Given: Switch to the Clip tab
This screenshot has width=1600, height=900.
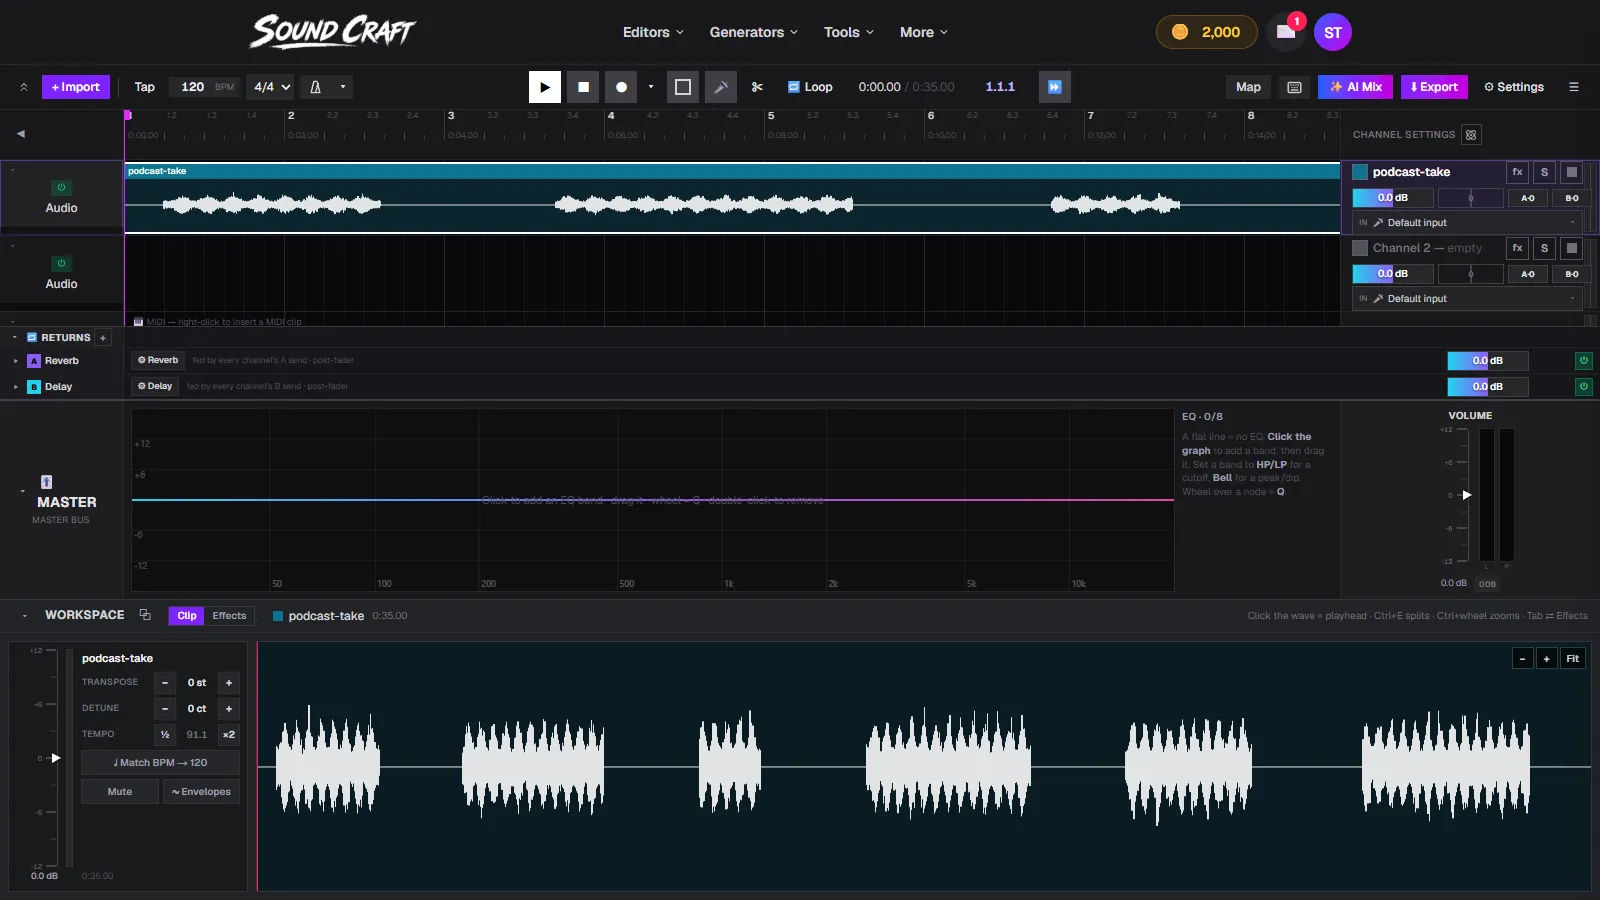Looking at the screenshot, I should (x=187, y=616).
